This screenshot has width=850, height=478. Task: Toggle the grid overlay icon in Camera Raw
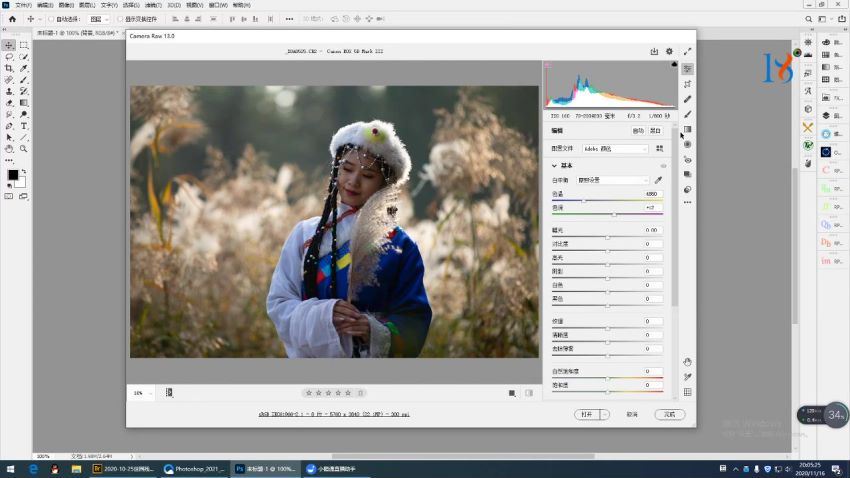pos(687,392)
